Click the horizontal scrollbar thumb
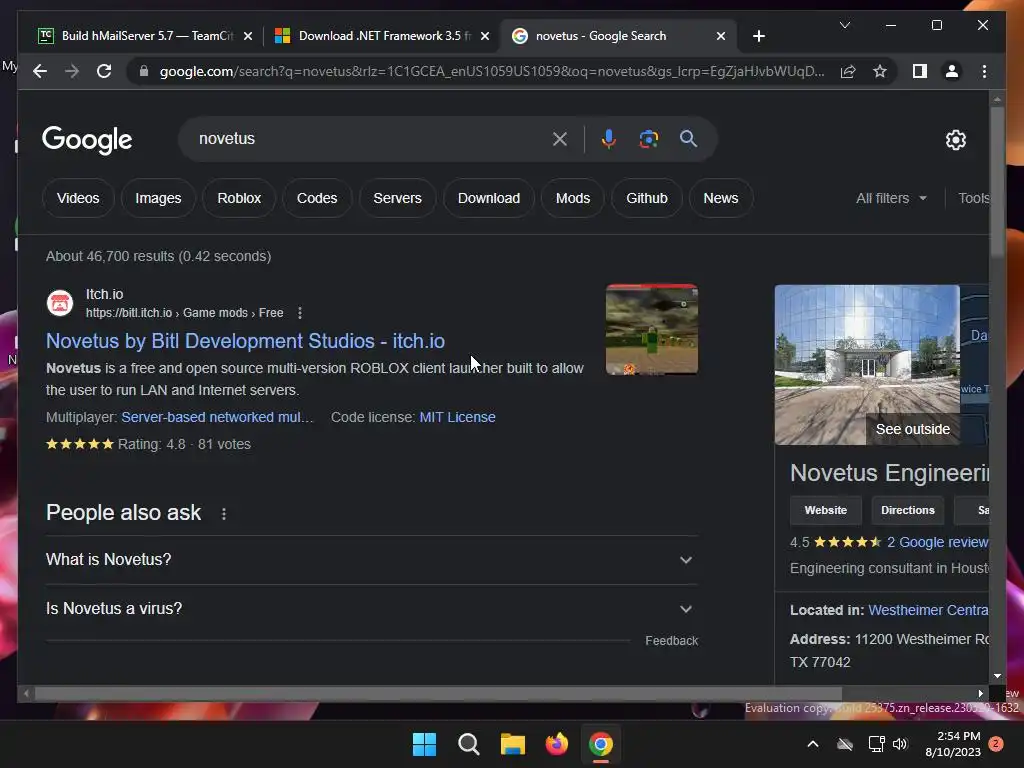The image size is (1024, 768). tap(438, 694)
